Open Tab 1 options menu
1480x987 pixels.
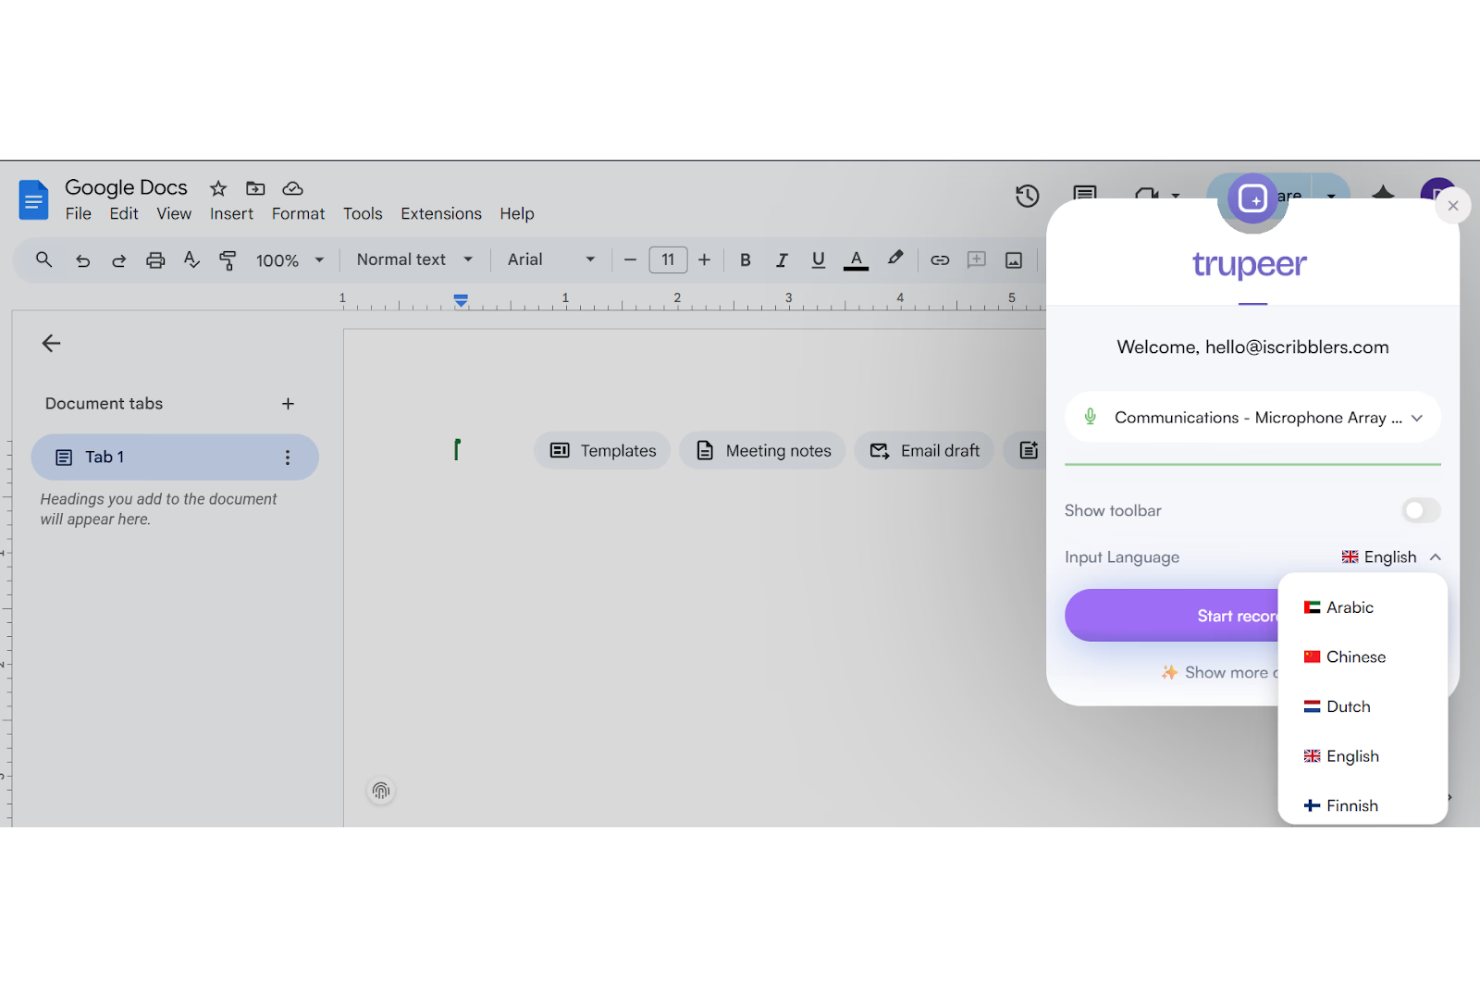[287, 457]
